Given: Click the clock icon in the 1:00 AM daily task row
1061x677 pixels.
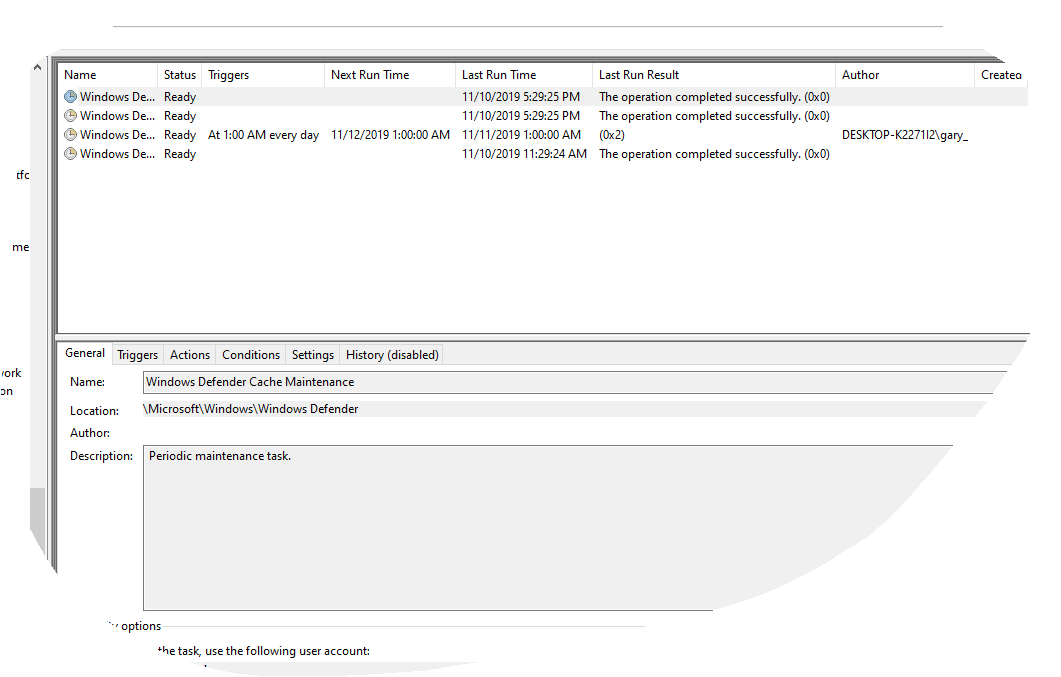Looking at the screenshot, I should pos(70,135).
